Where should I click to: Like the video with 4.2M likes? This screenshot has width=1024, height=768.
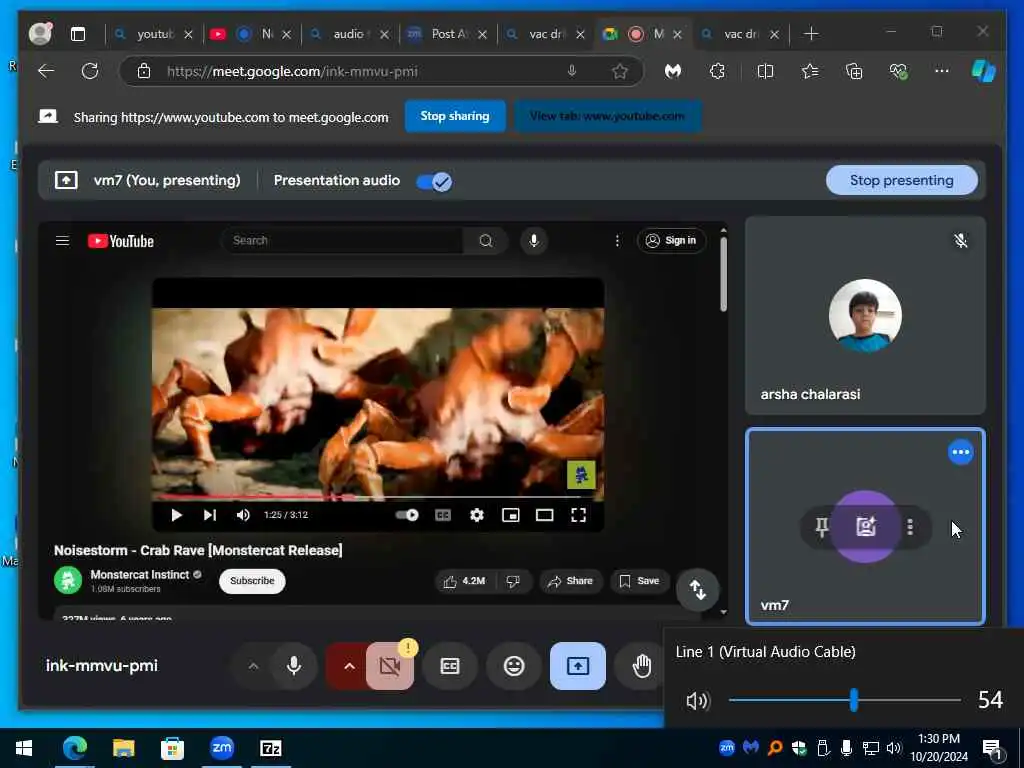pyautogui.click(x=466, y=581)
